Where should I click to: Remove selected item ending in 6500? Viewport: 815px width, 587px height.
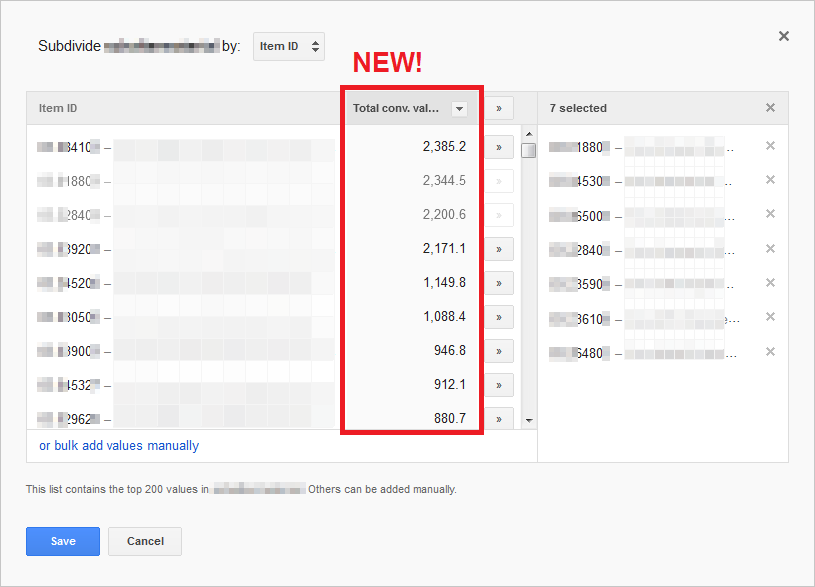pos(770,214)
